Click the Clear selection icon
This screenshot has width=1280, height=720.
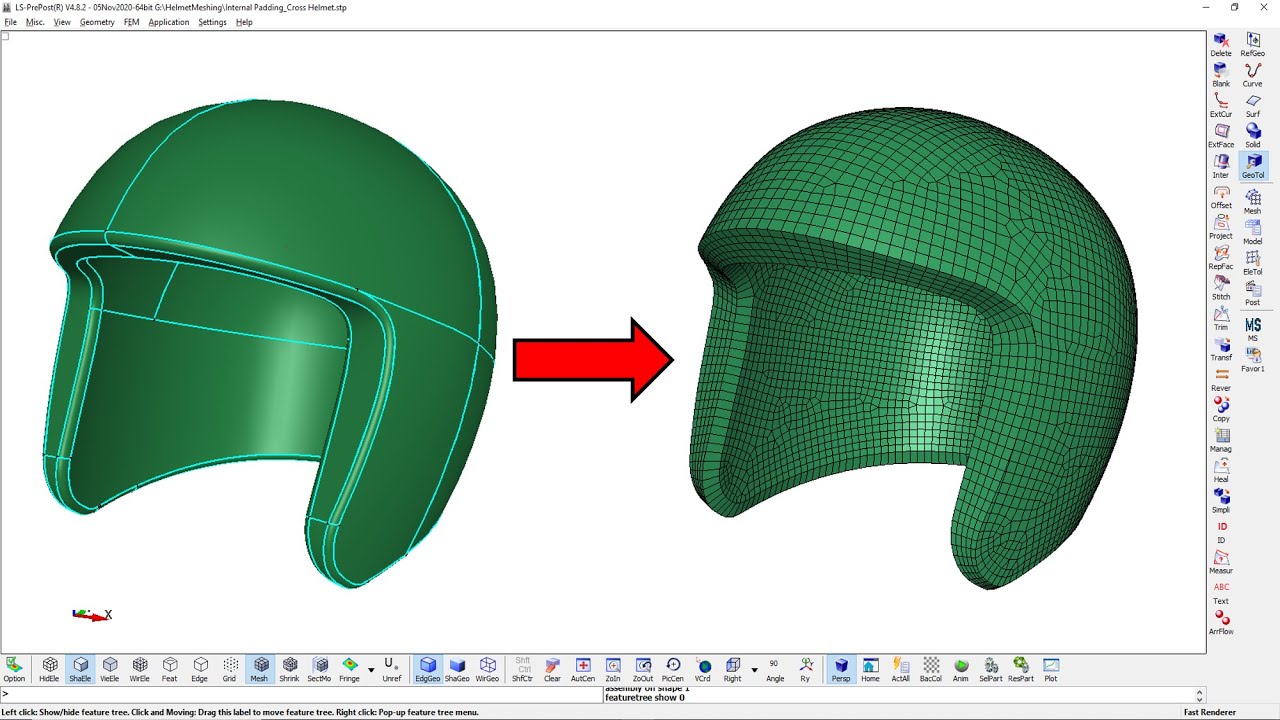click(x=552, y=669)
